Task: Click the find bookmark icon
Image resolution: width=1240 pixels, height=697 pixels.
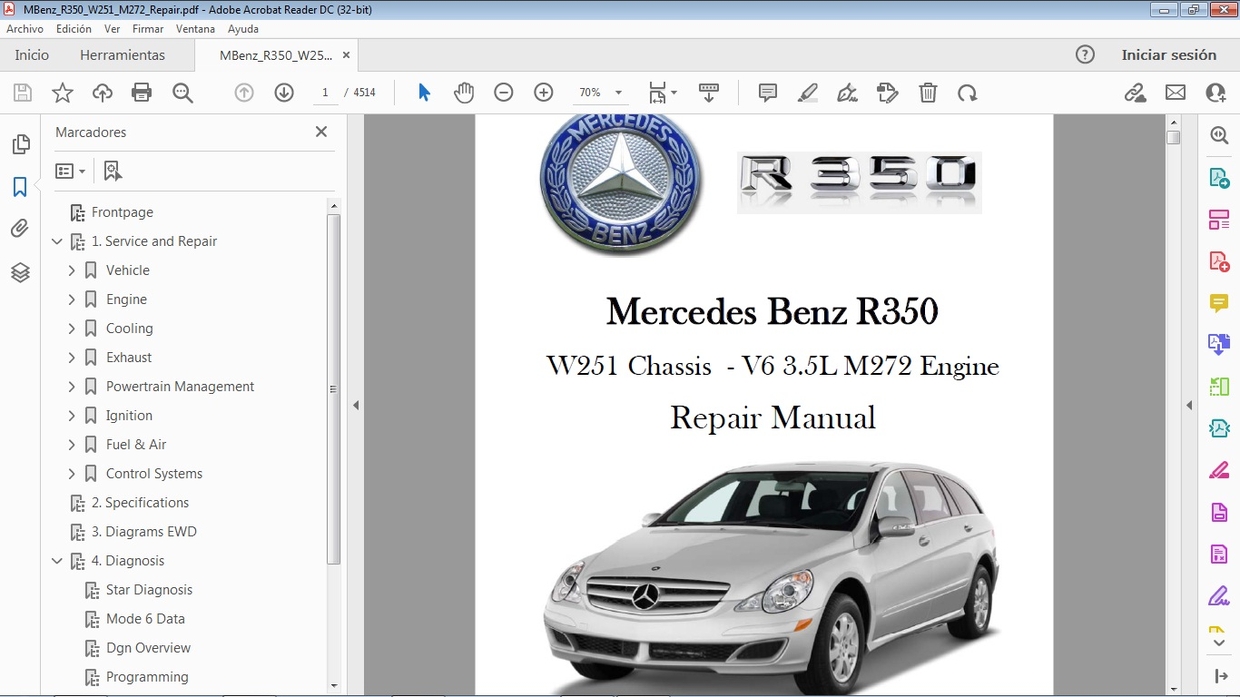Action: click(112, 171)
